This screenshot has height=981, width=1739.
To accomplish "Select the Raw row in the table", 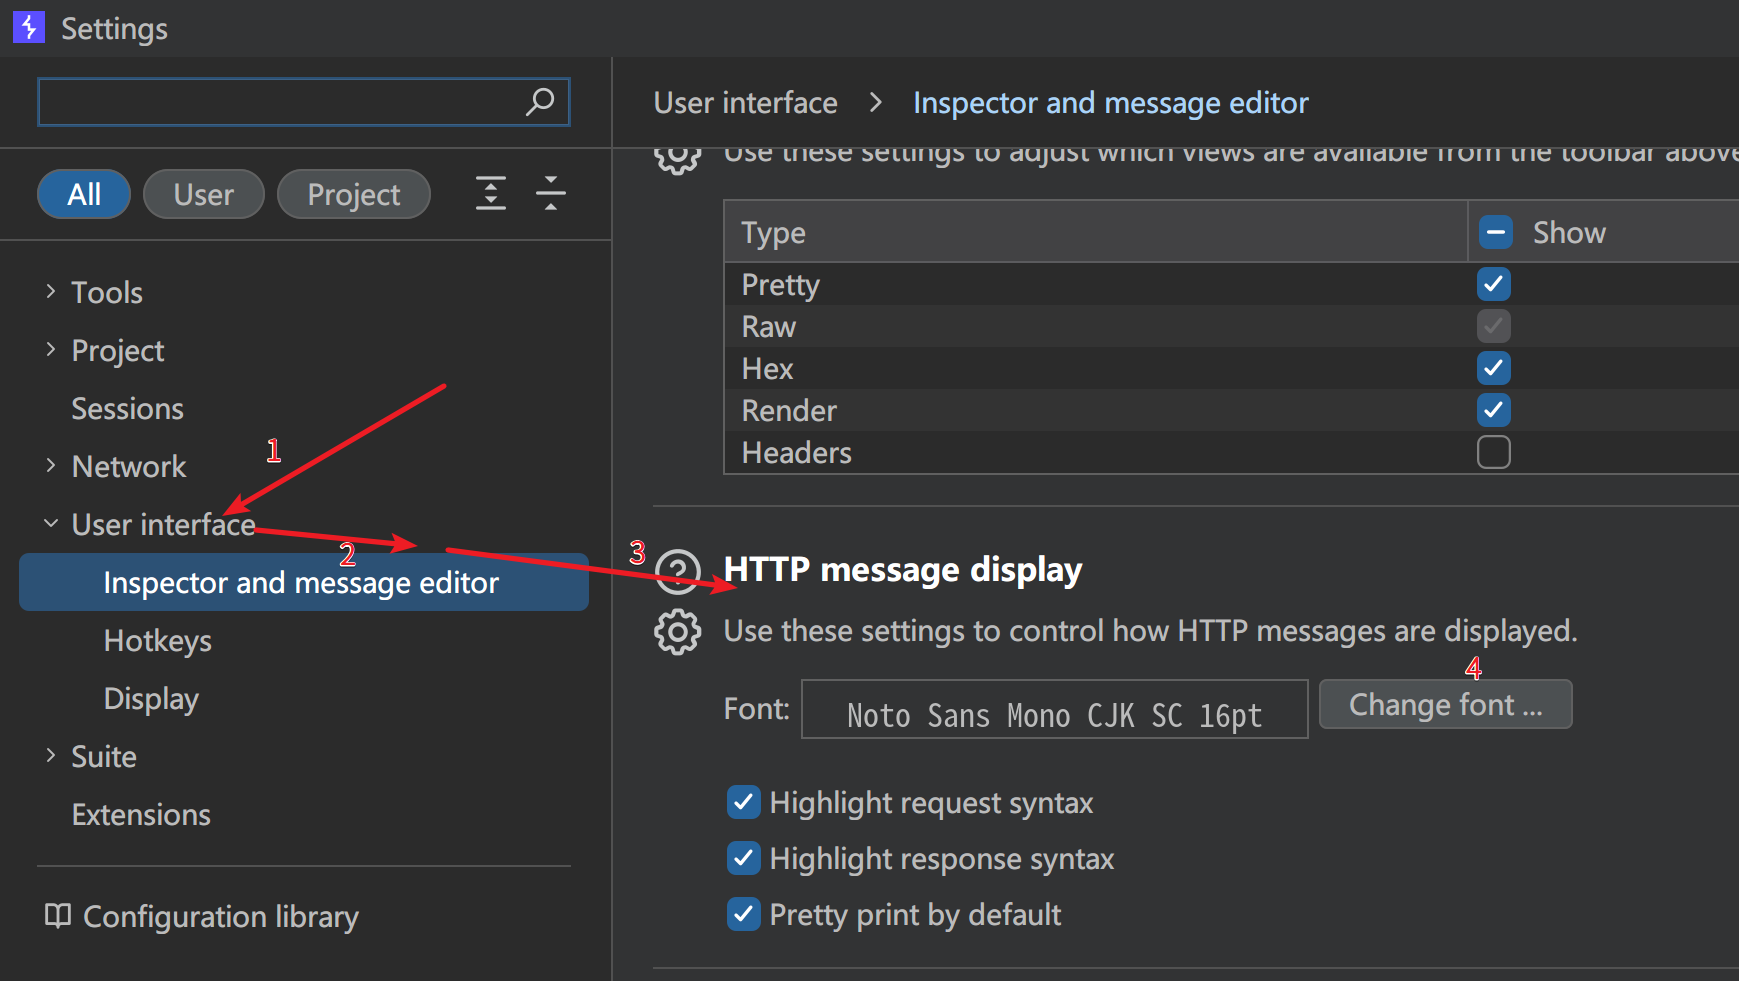I will [1231, 326].
